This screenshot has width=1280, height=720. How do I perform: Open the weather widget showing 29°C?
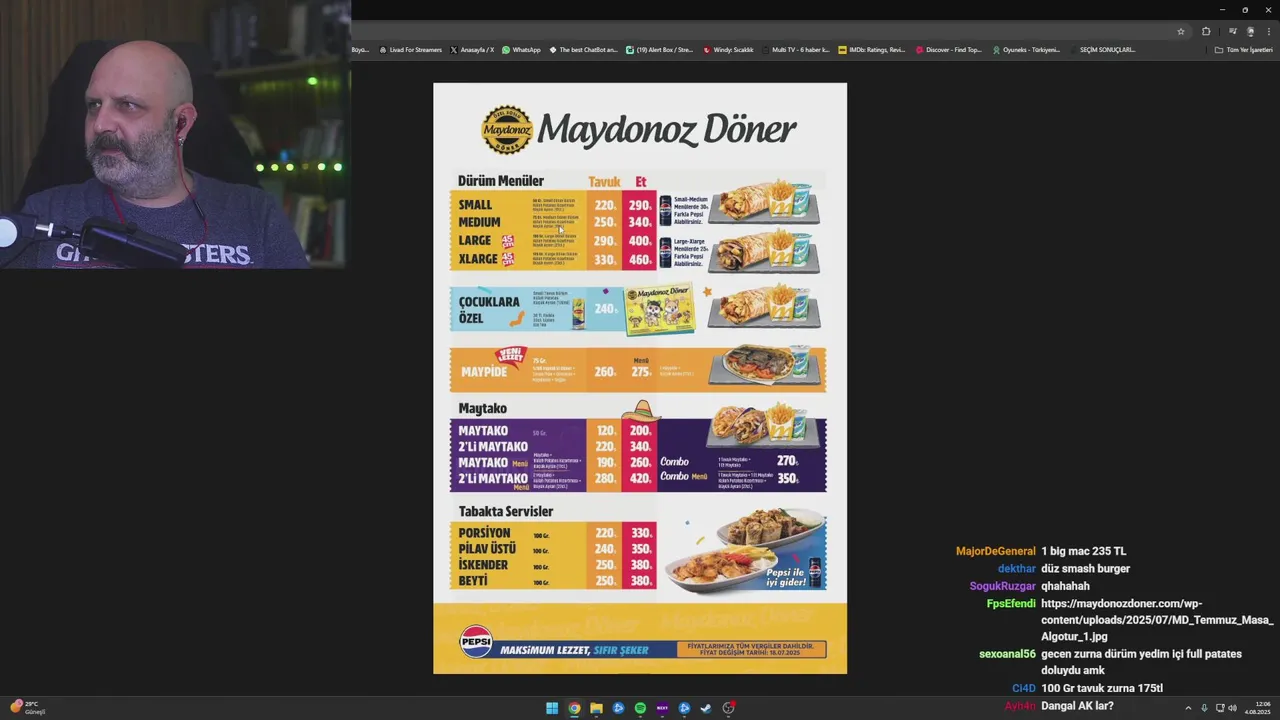tap(28, 708)
